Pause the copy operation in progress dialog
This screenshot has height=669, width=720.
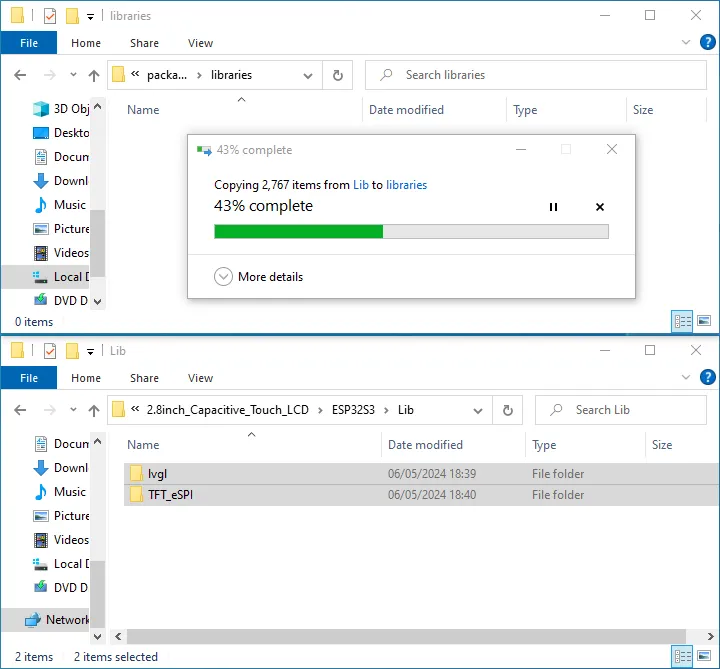pyautogui.click(x=553, y=207)
